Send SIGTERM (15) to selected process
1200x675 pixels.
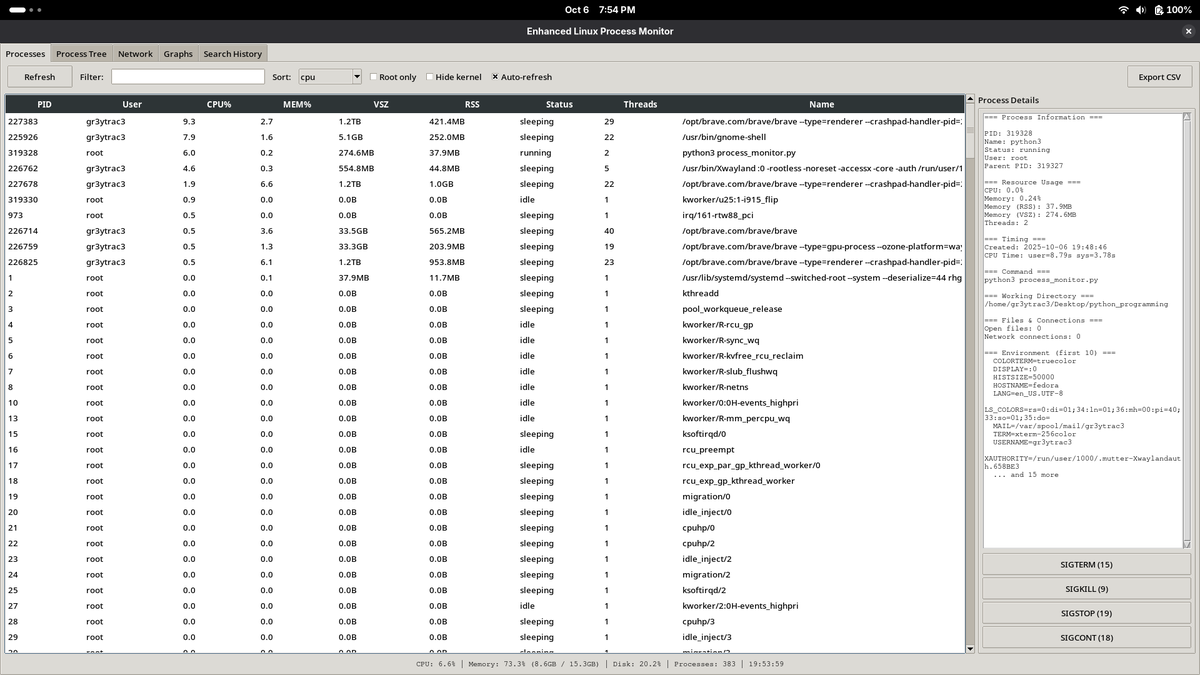pos(1087,565)
